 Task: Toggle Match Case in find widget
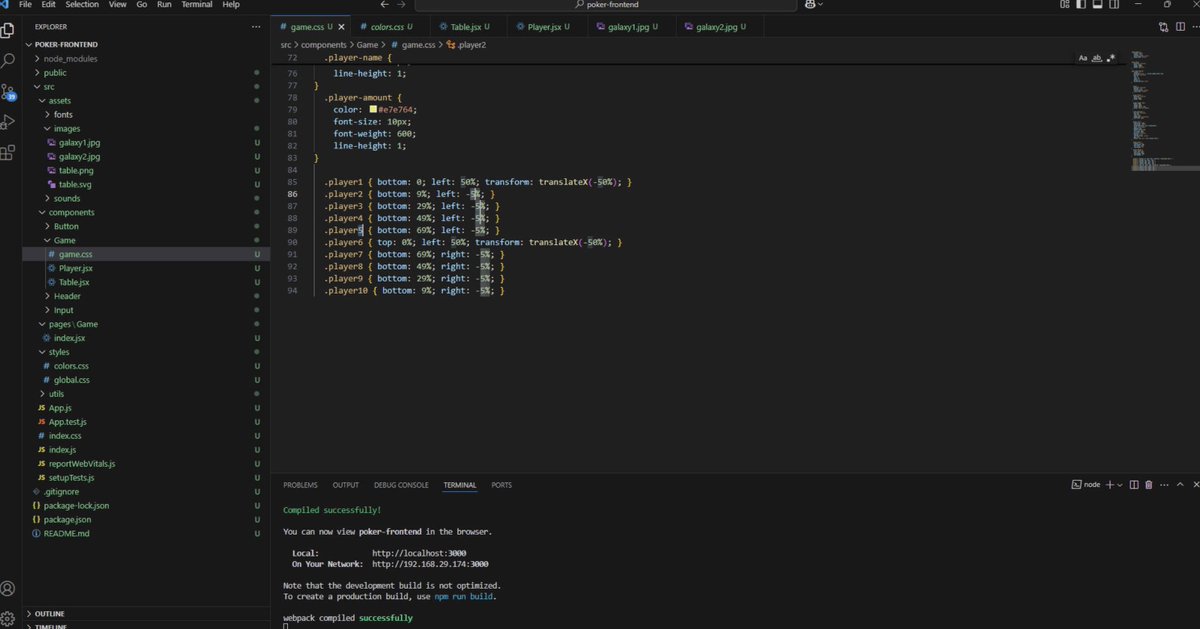1083,58
